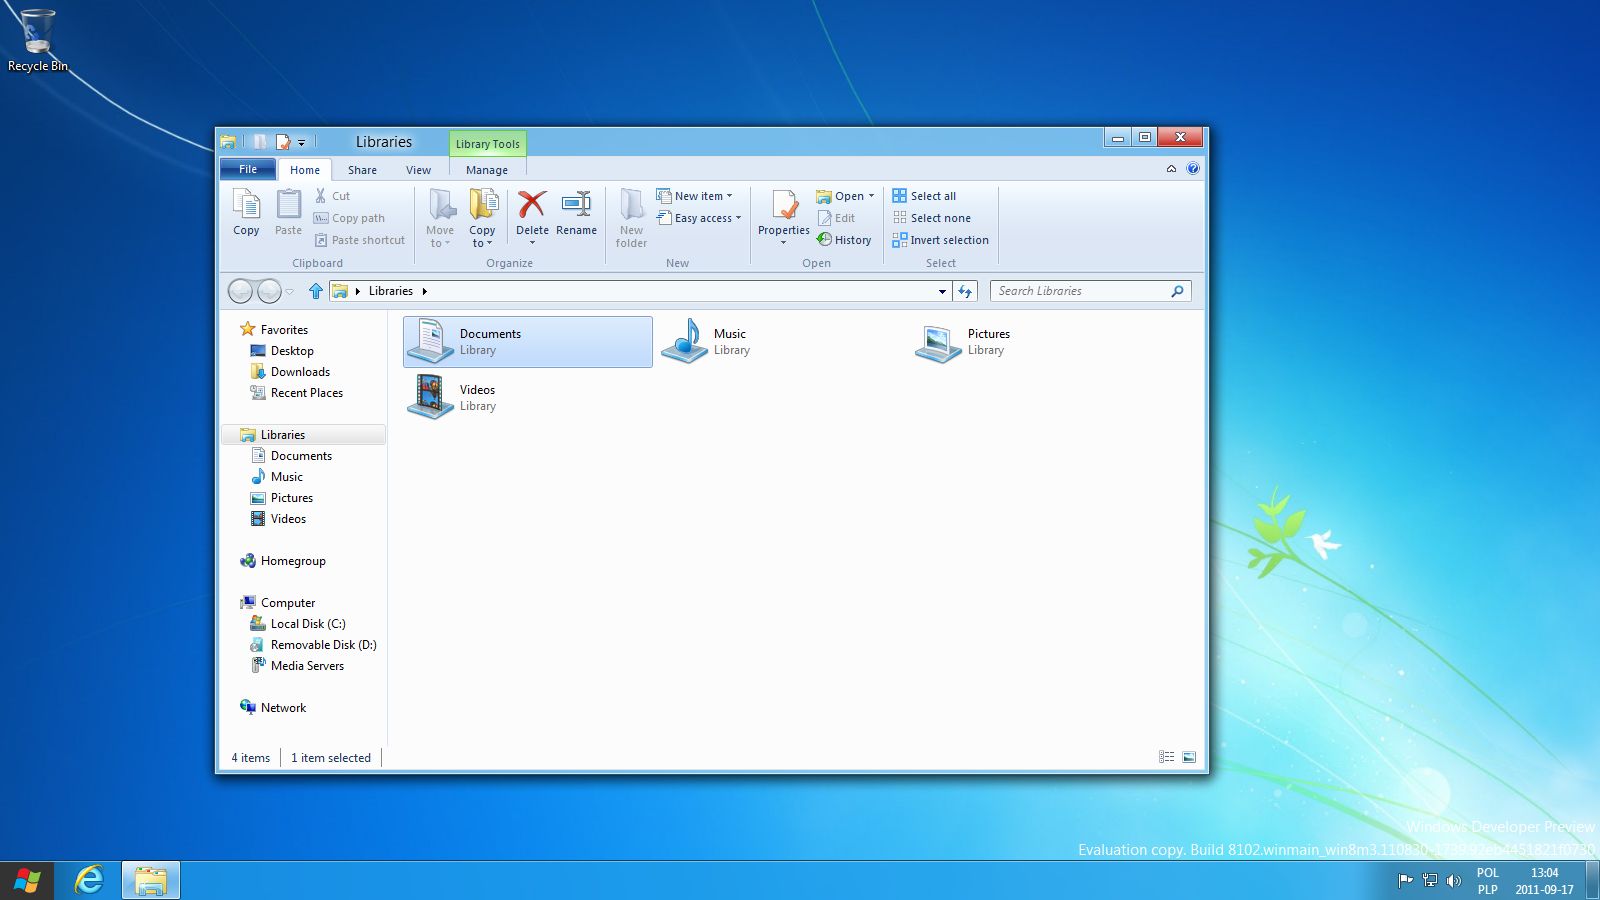Open the Help question mark icon
This screenshot has height=900, width=1600.
tap(1193, 169)
